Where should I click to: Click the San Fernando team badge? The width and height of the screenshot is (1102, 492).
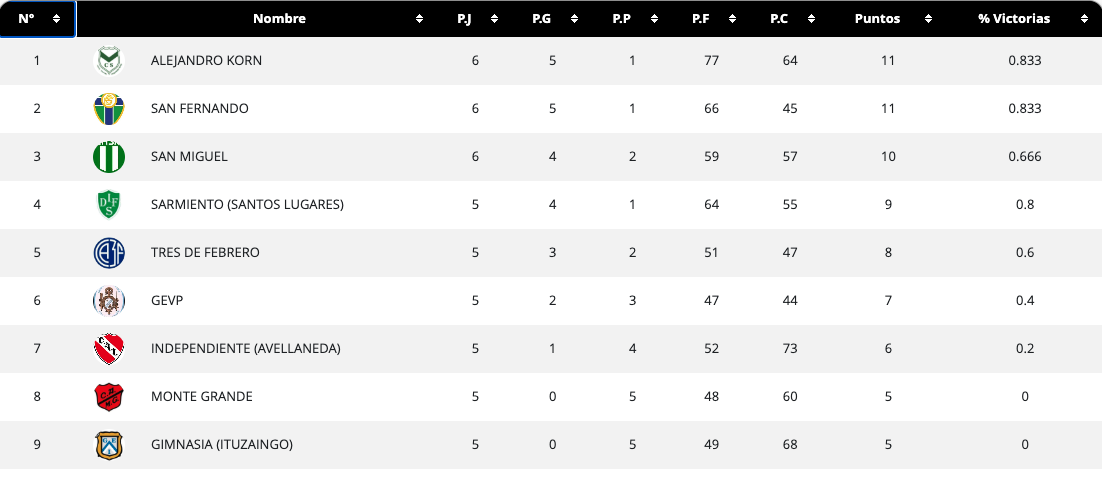[109, 108]
